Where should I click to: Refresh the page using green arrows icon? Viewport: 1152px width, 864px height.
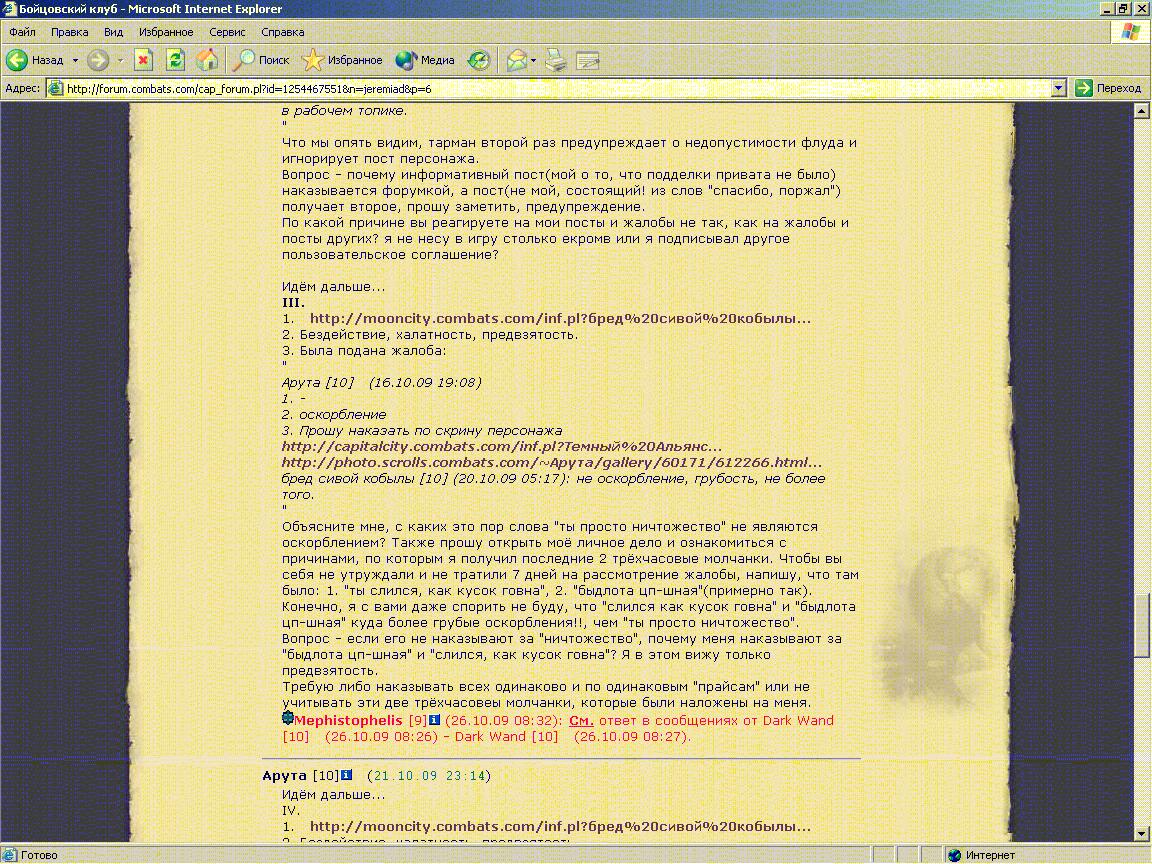pos(175,60)
